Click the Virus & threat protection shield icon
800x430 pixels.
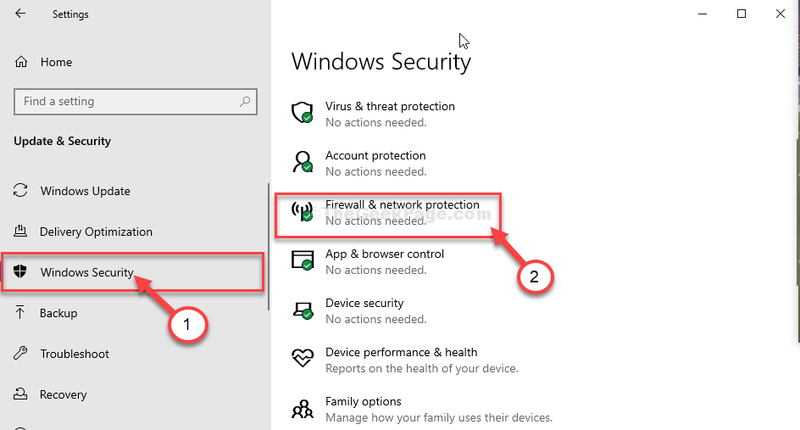click(302, 112)
